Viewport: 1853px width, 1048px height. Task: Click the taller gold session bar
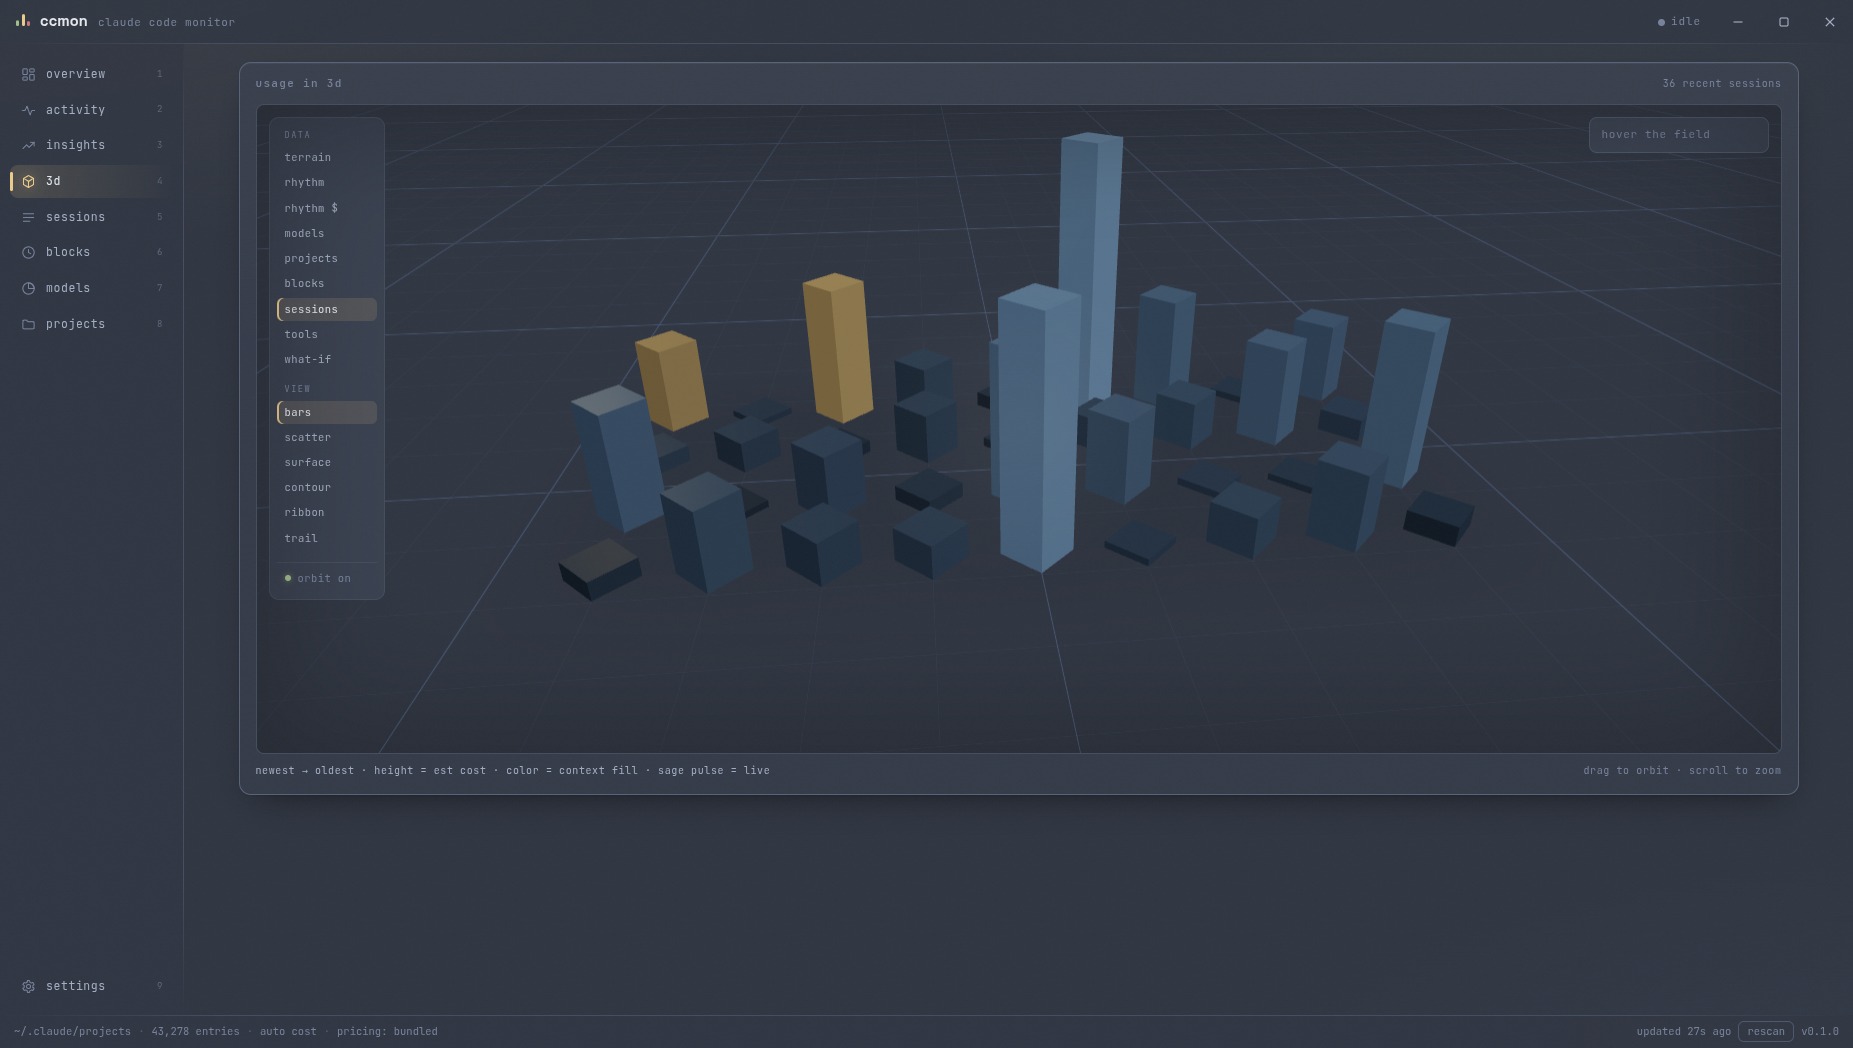(x=838, y=348)
